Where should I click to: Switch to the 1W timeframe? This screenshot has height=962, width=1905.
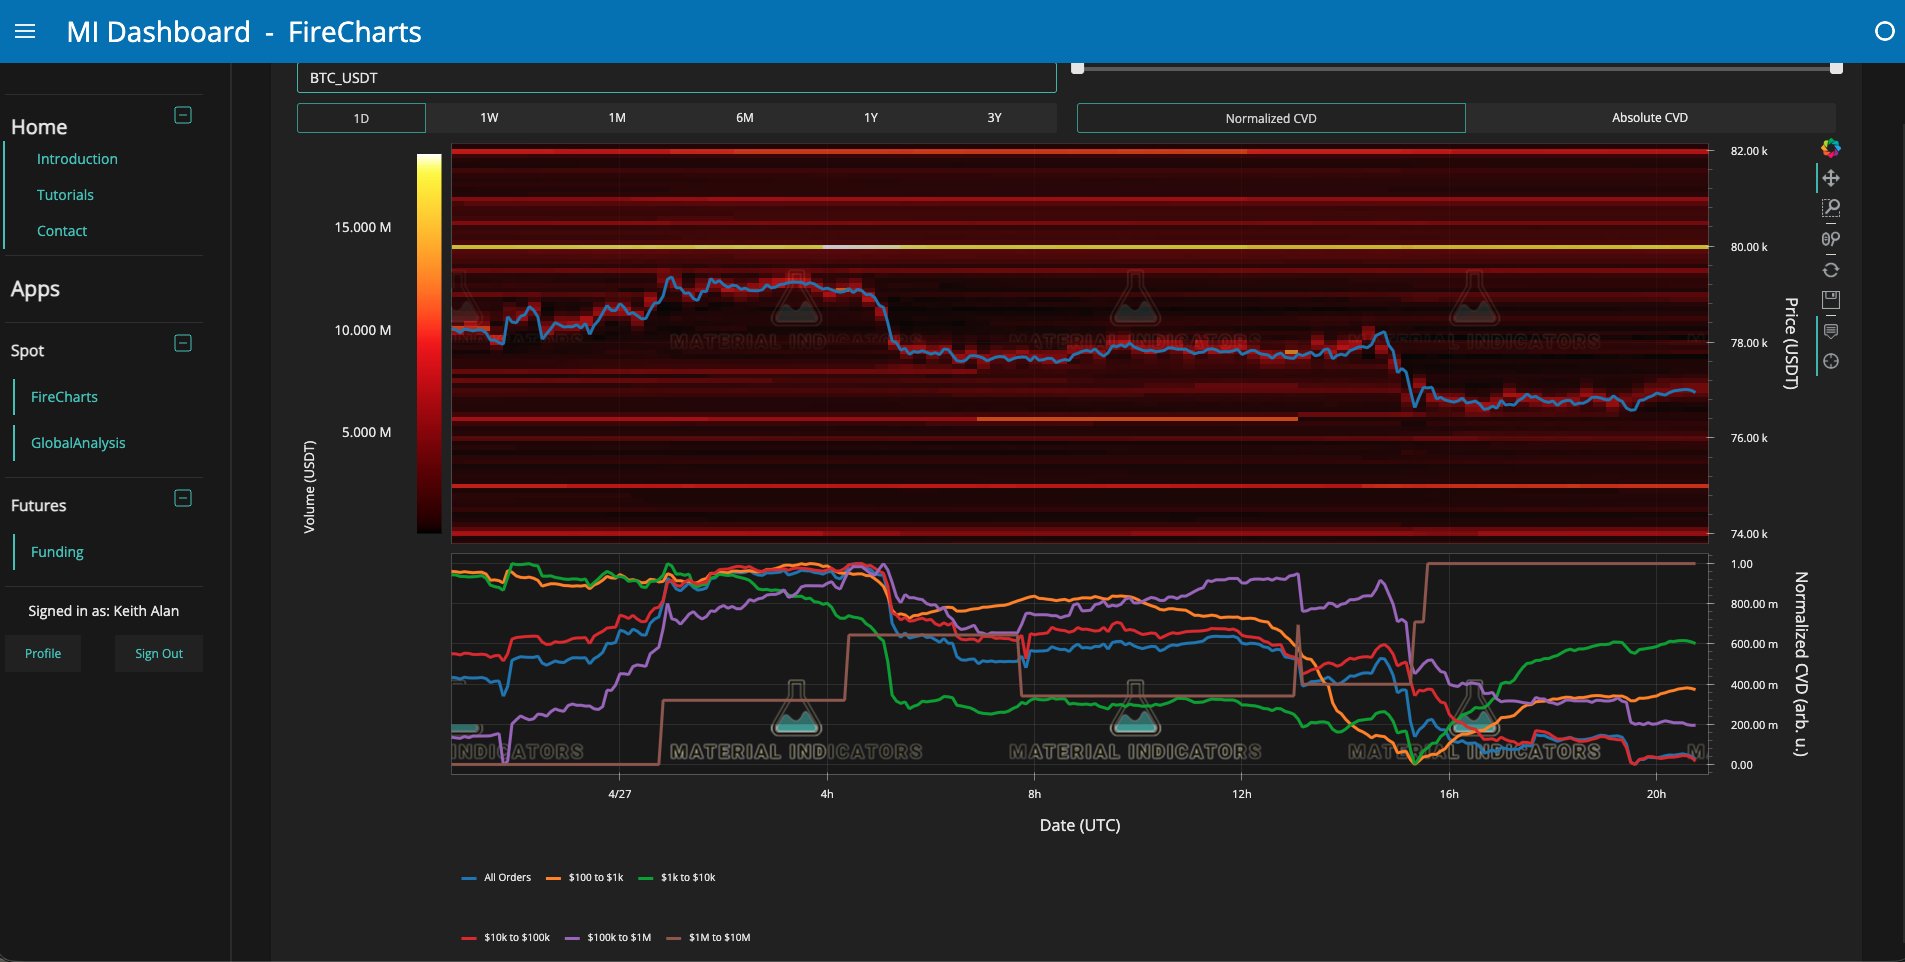489,118
